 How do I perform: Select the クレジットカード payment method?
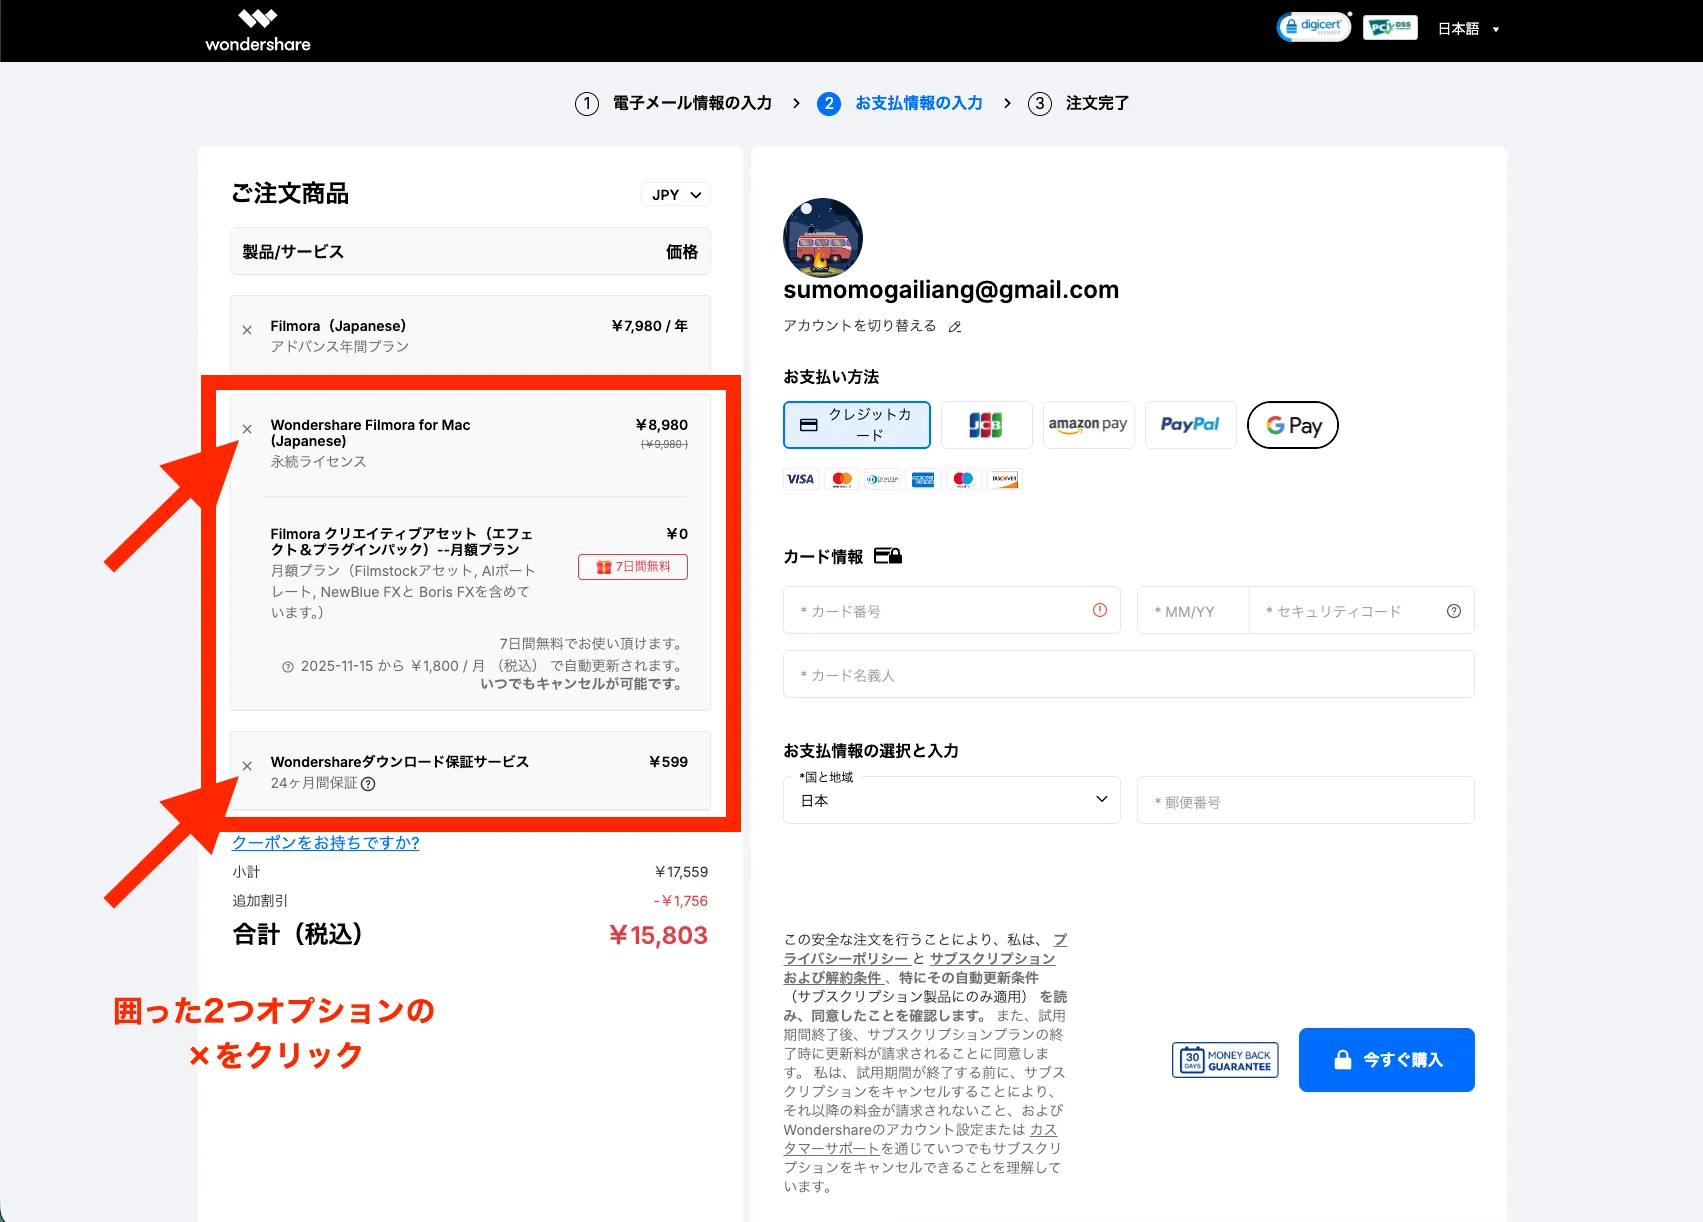(856, 424)
